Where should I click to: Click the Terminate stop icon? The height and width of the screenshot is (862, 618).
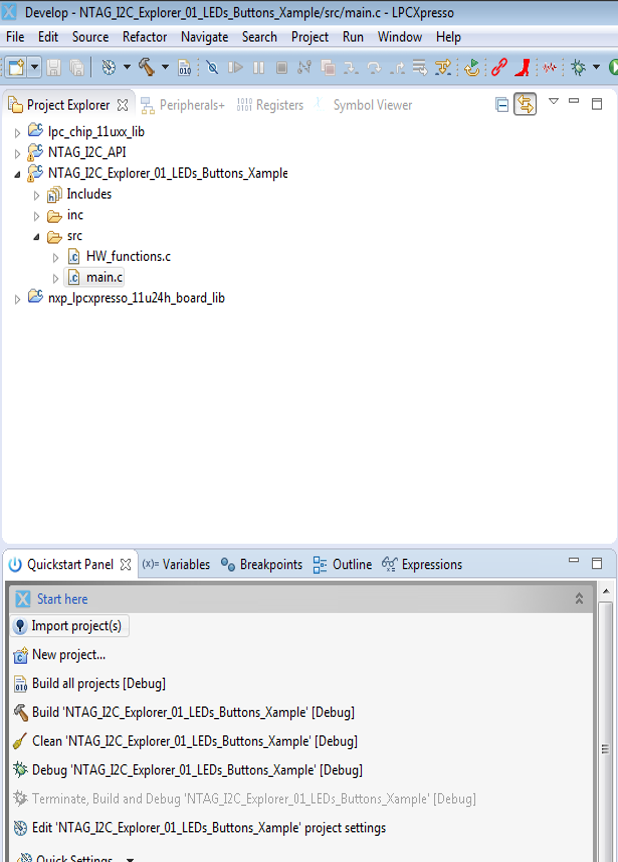(x=282, y=68)
